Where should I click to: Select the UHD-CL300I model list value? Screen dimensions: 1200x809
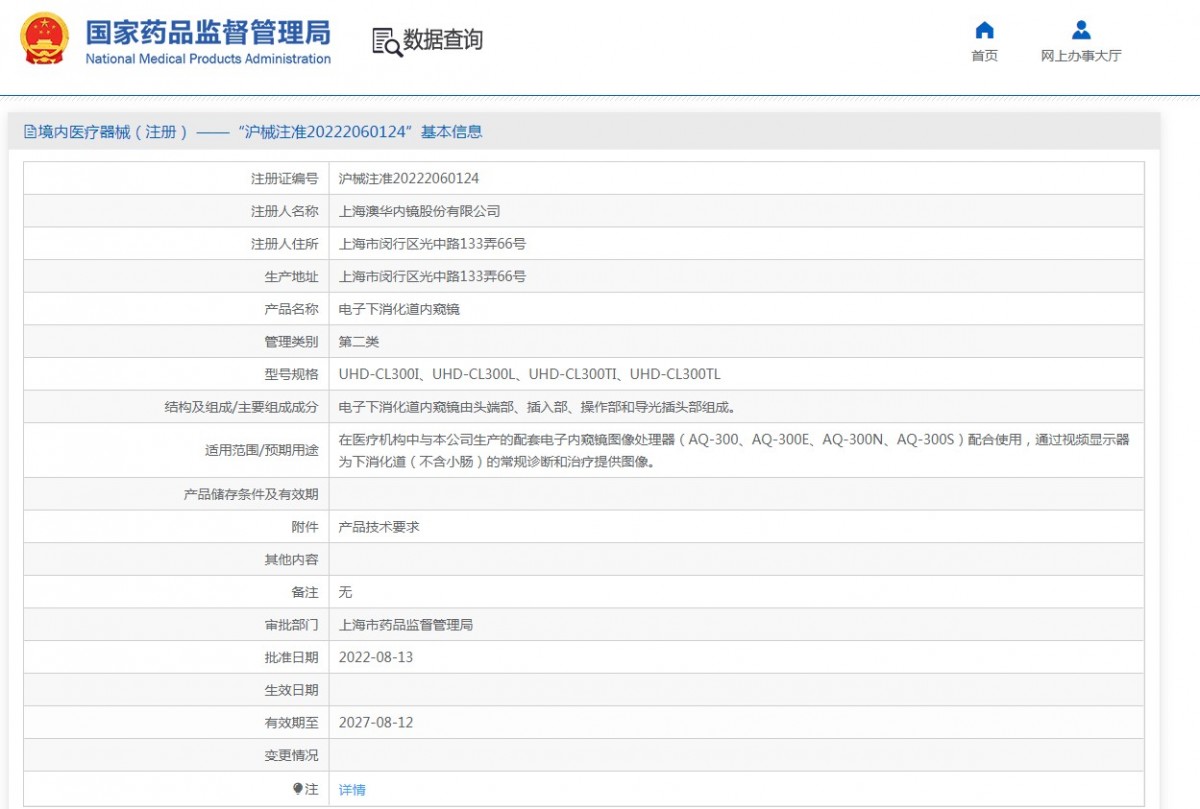click(530, 374)
